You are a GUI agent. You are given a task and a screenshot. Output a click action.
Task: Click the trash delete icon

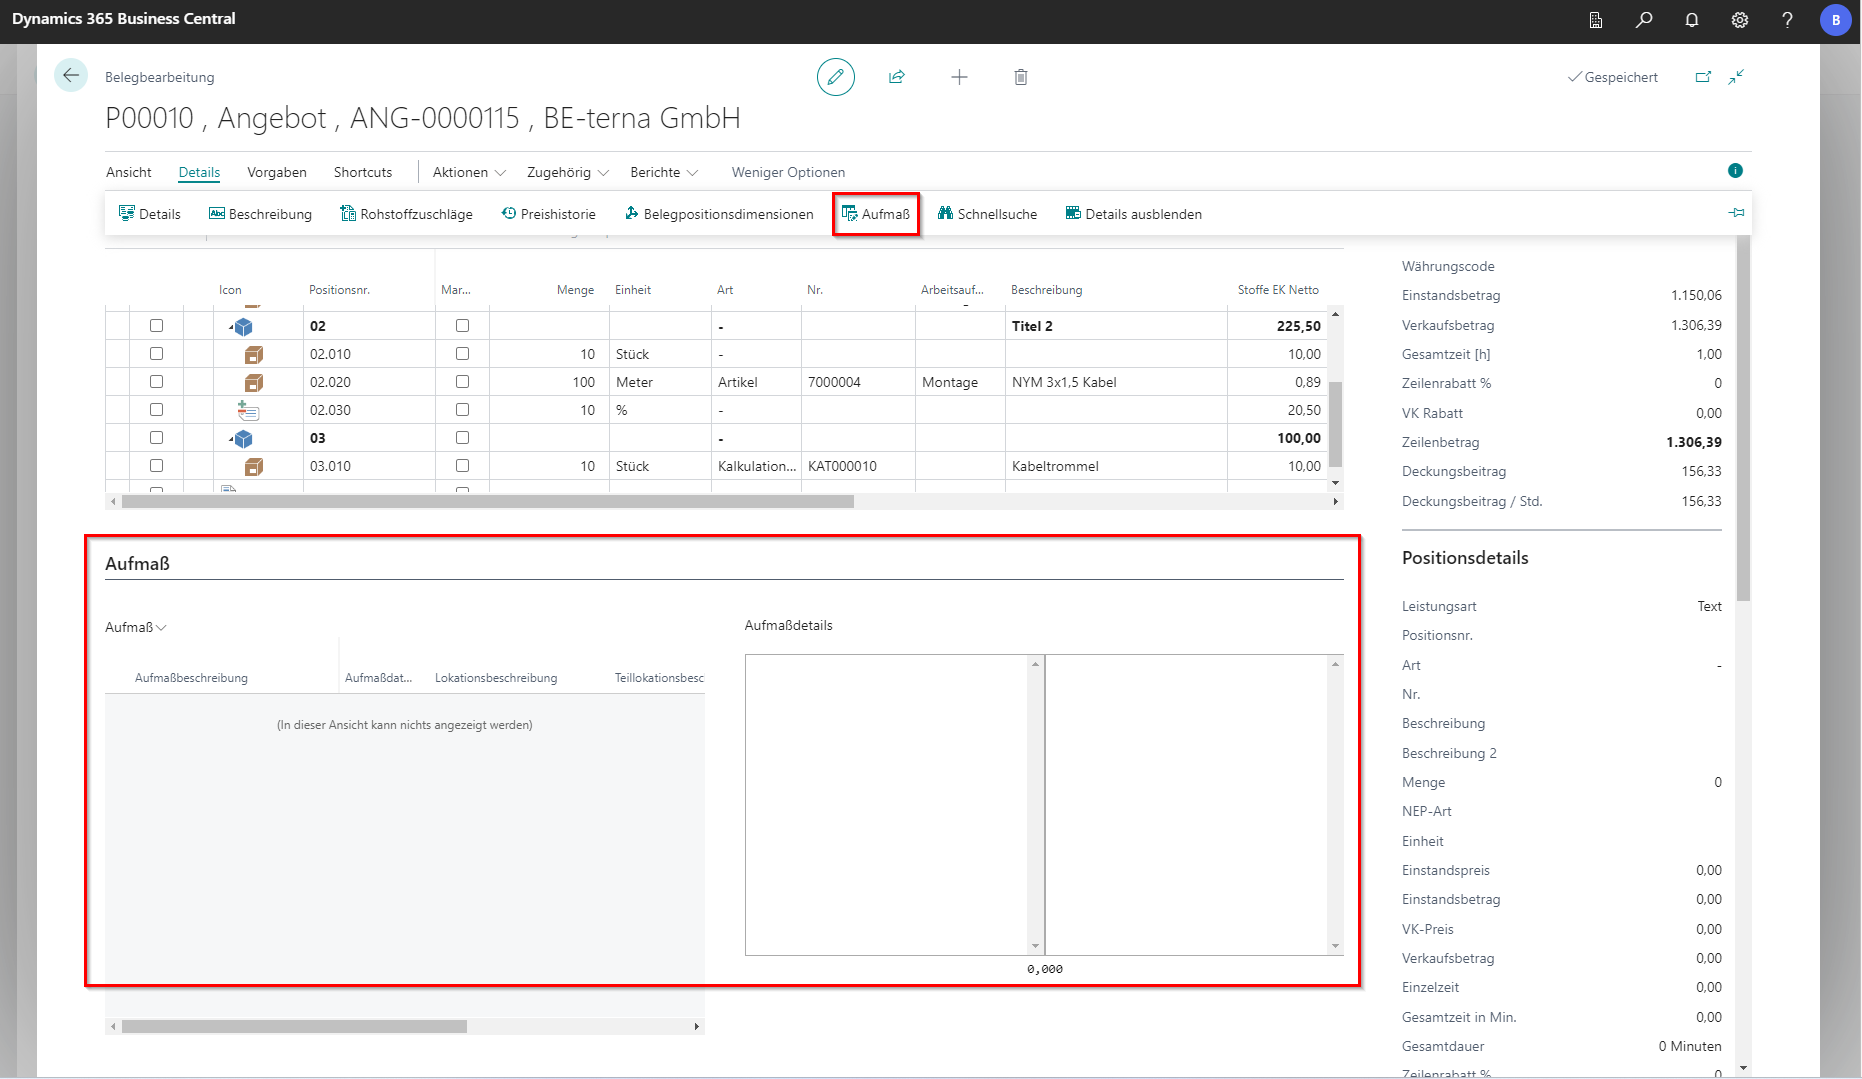[x=1021, y=77]
